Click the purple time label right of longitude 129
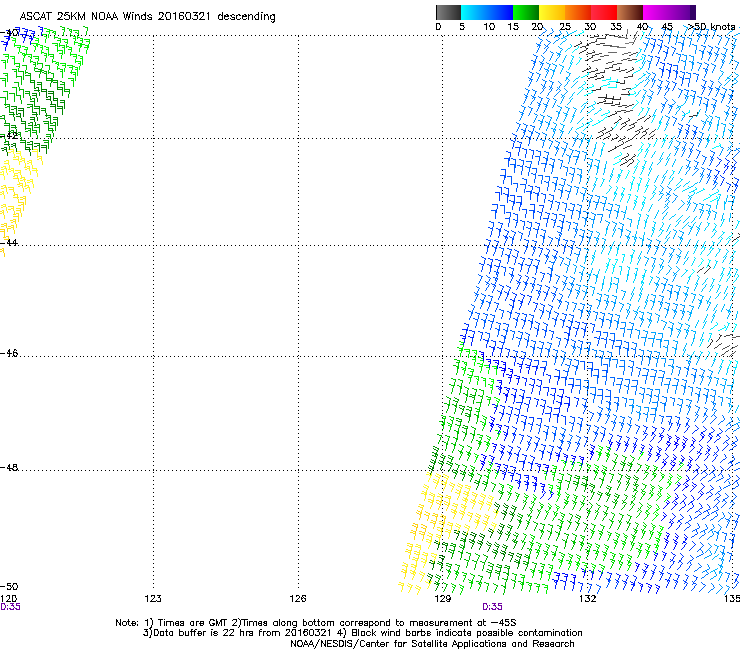Image resolution: width=740 pixels, height=650 pixels. 492,607
